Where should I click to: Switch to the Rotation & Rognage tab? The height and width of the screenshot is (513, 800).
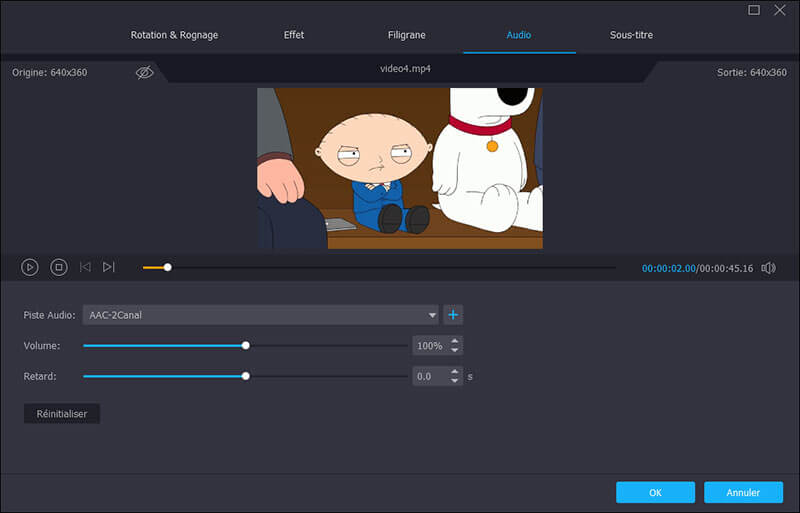[176, 35]
